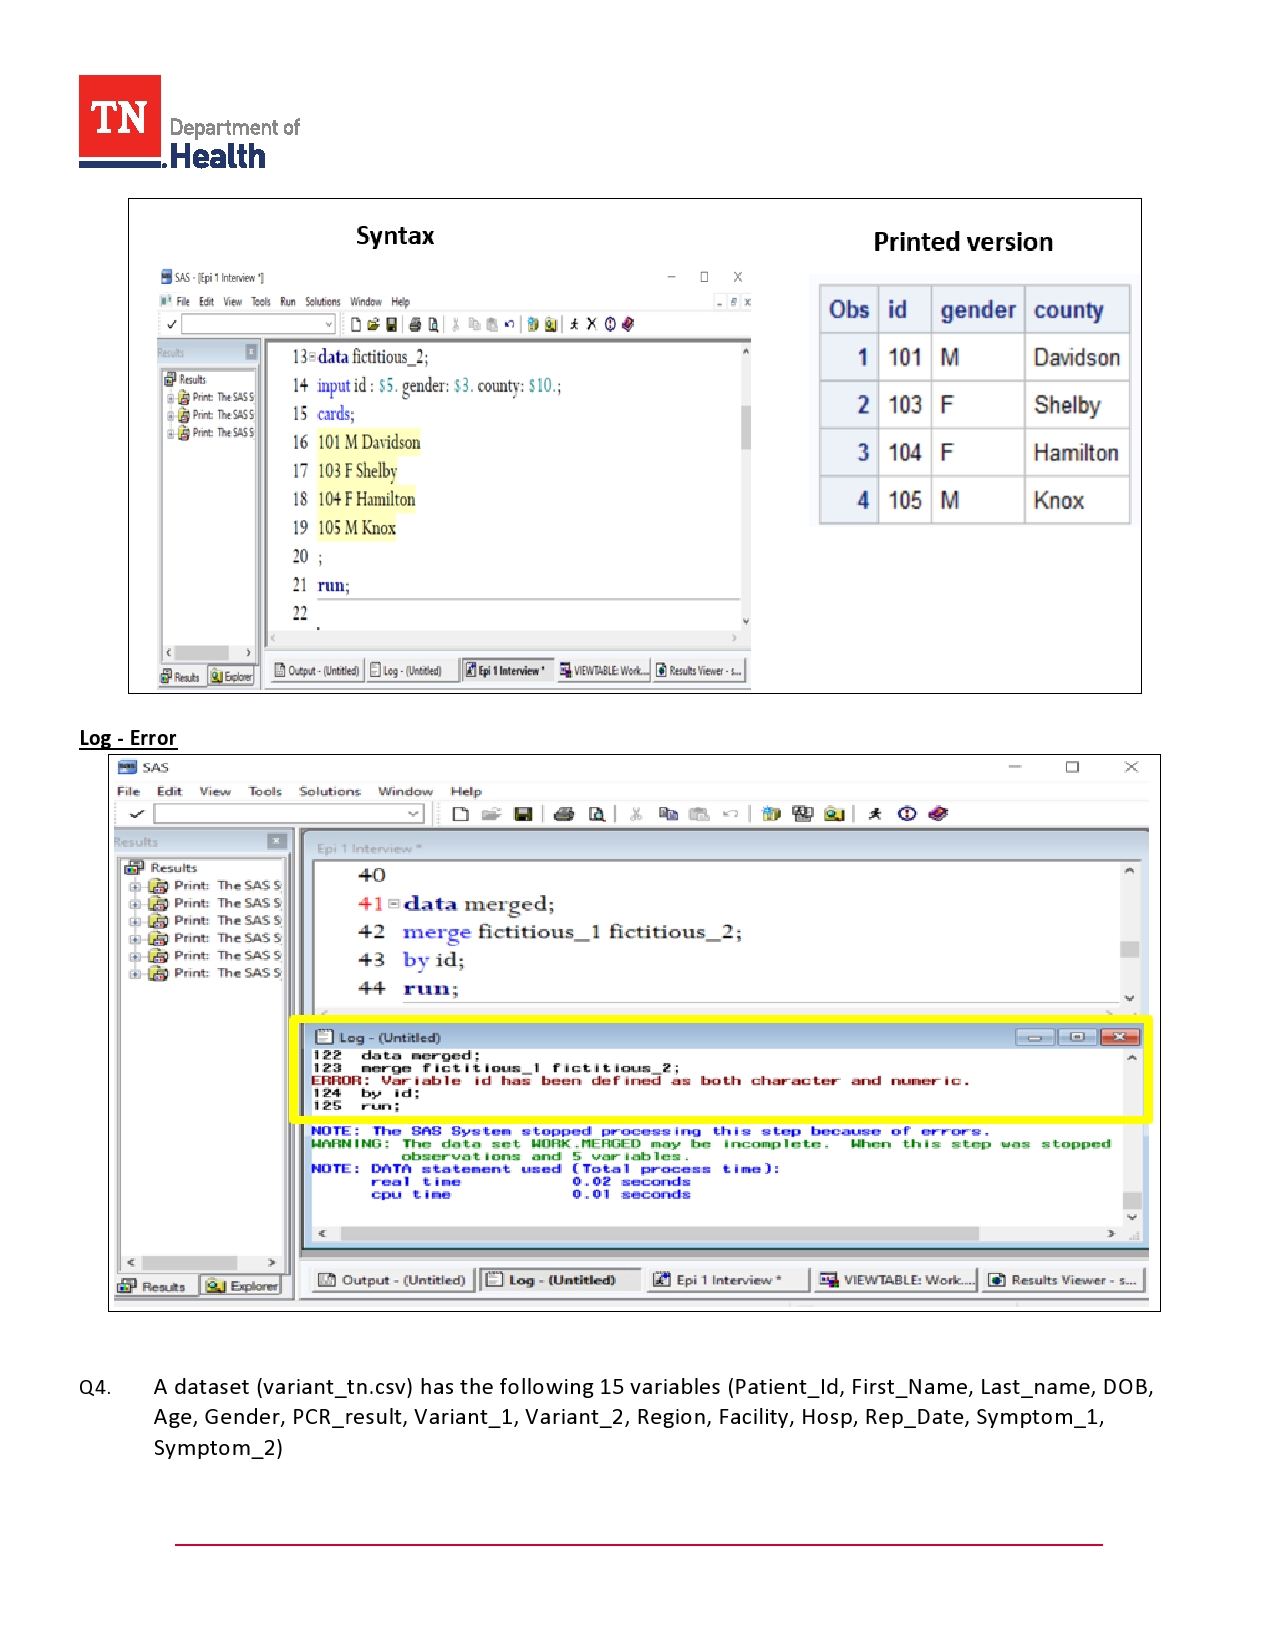Click Break icon in Syntax SAS window toolbar

[x=610, y=324]
